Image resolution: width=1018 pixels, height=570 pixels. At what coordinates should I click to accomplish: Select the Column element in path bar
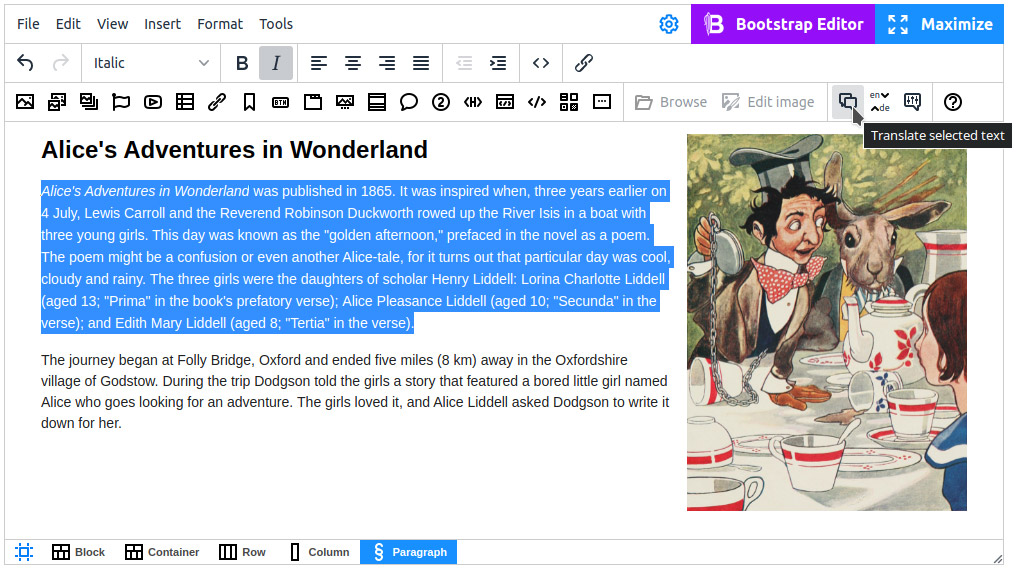tap(319, 552)
